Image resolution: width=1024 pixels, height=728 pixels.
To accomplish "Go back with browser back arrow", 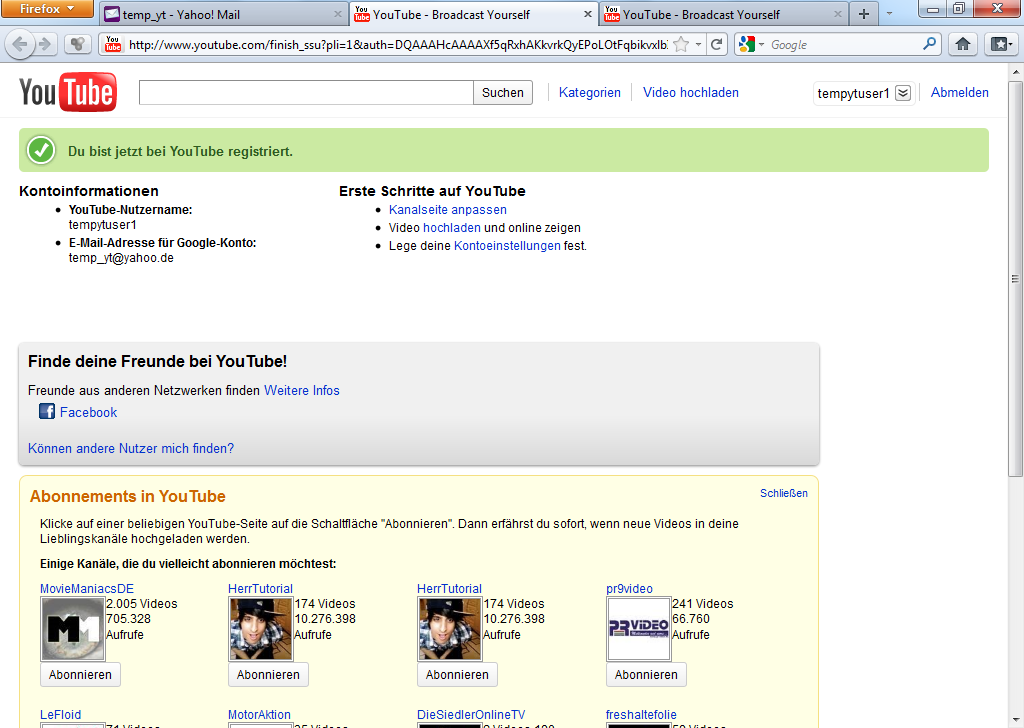I will (x=19, y=44).
